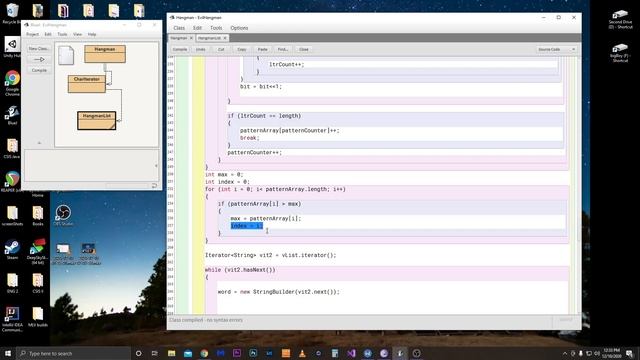
Task: Select the README paper icon in the diagram
Action: tap(66, 56)
